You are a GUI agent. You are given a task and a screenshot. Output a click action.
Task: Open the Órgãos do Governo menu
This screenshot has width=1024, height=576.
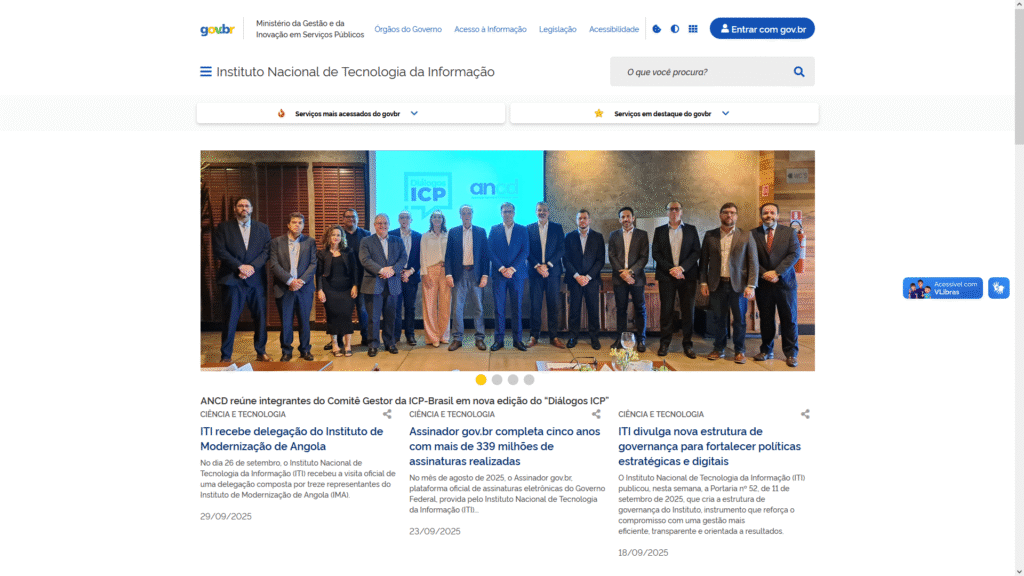pos(408,29)
